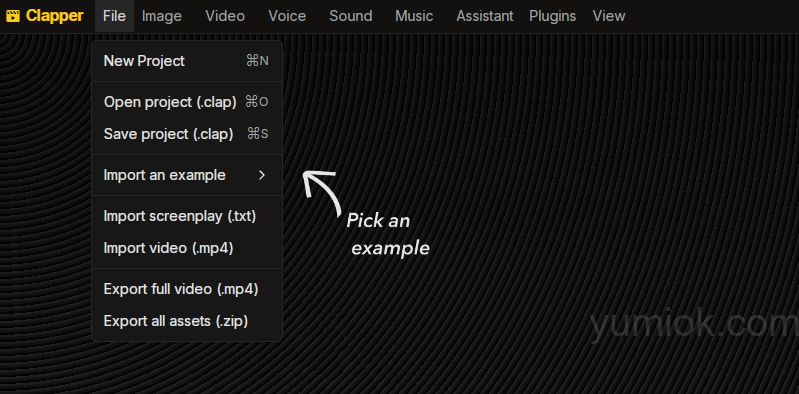Open the Sound menu
The image size is (799, 394).
tap(351, 16)
